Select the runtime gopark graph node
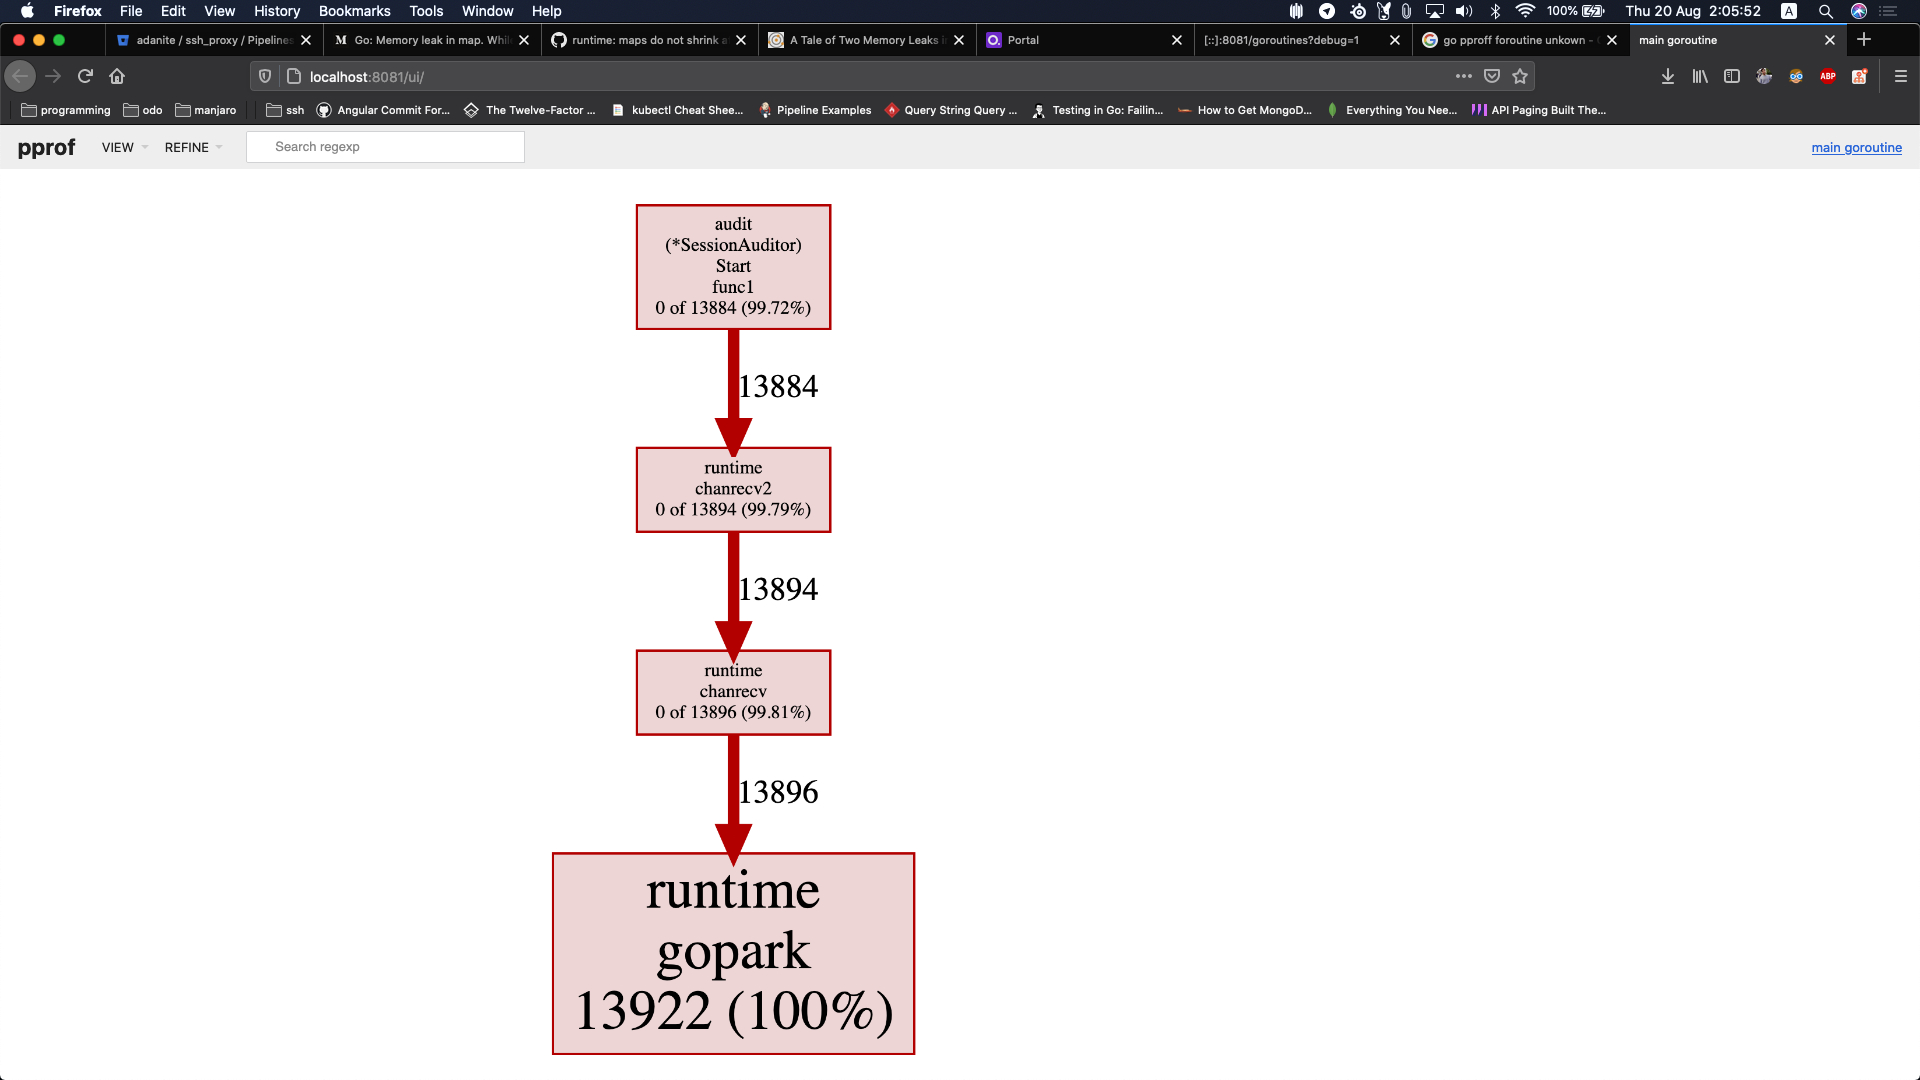Viewport: 1920px width, 1080px height. click(733, 953)
